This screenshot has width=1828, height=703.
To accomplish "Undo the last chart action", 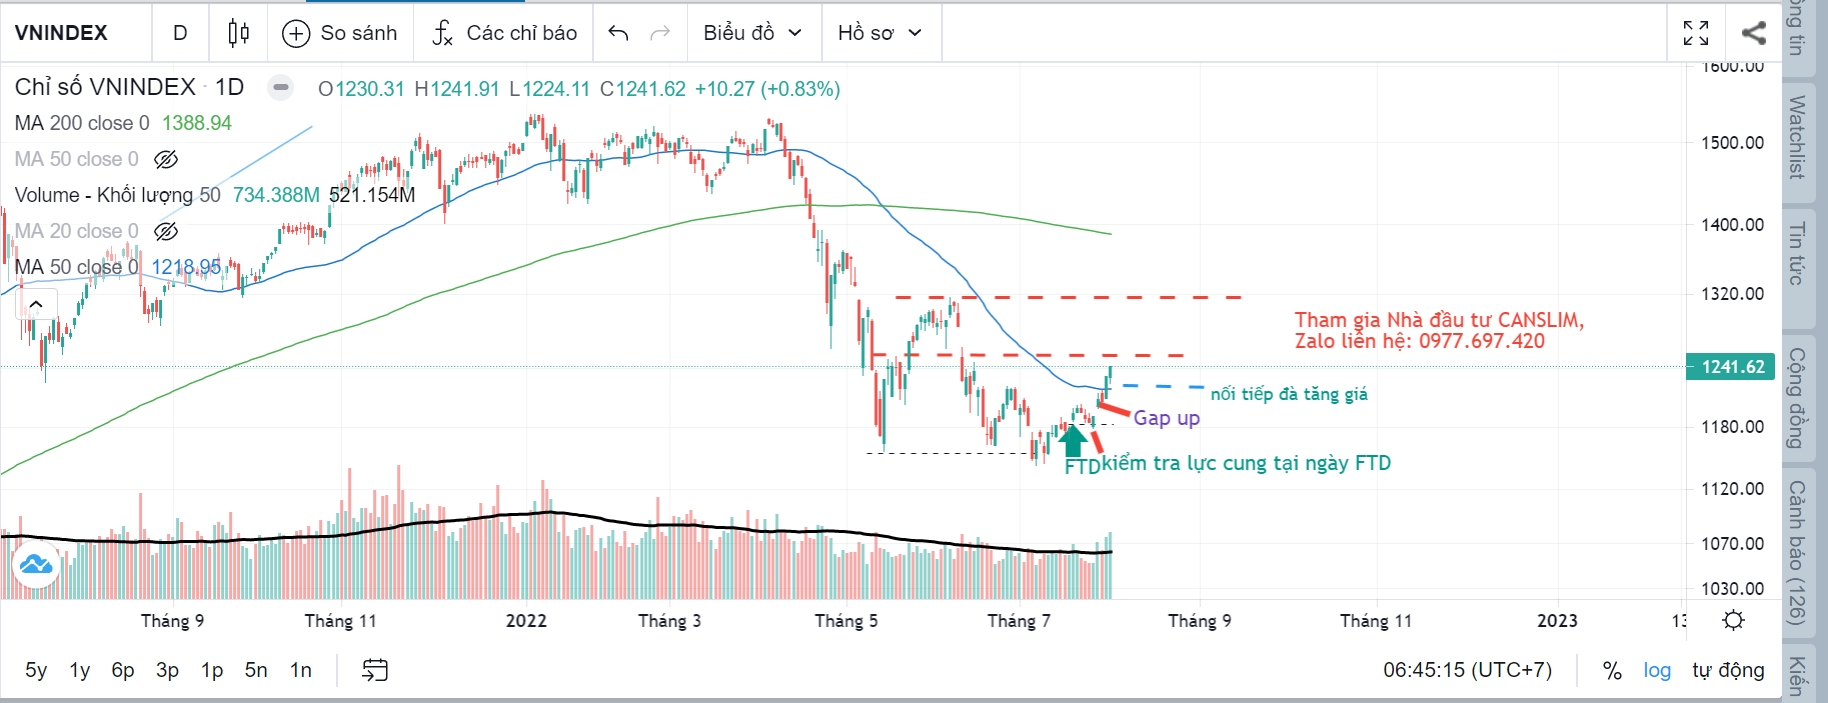I will pyautogui.click(x=618, y=33).
